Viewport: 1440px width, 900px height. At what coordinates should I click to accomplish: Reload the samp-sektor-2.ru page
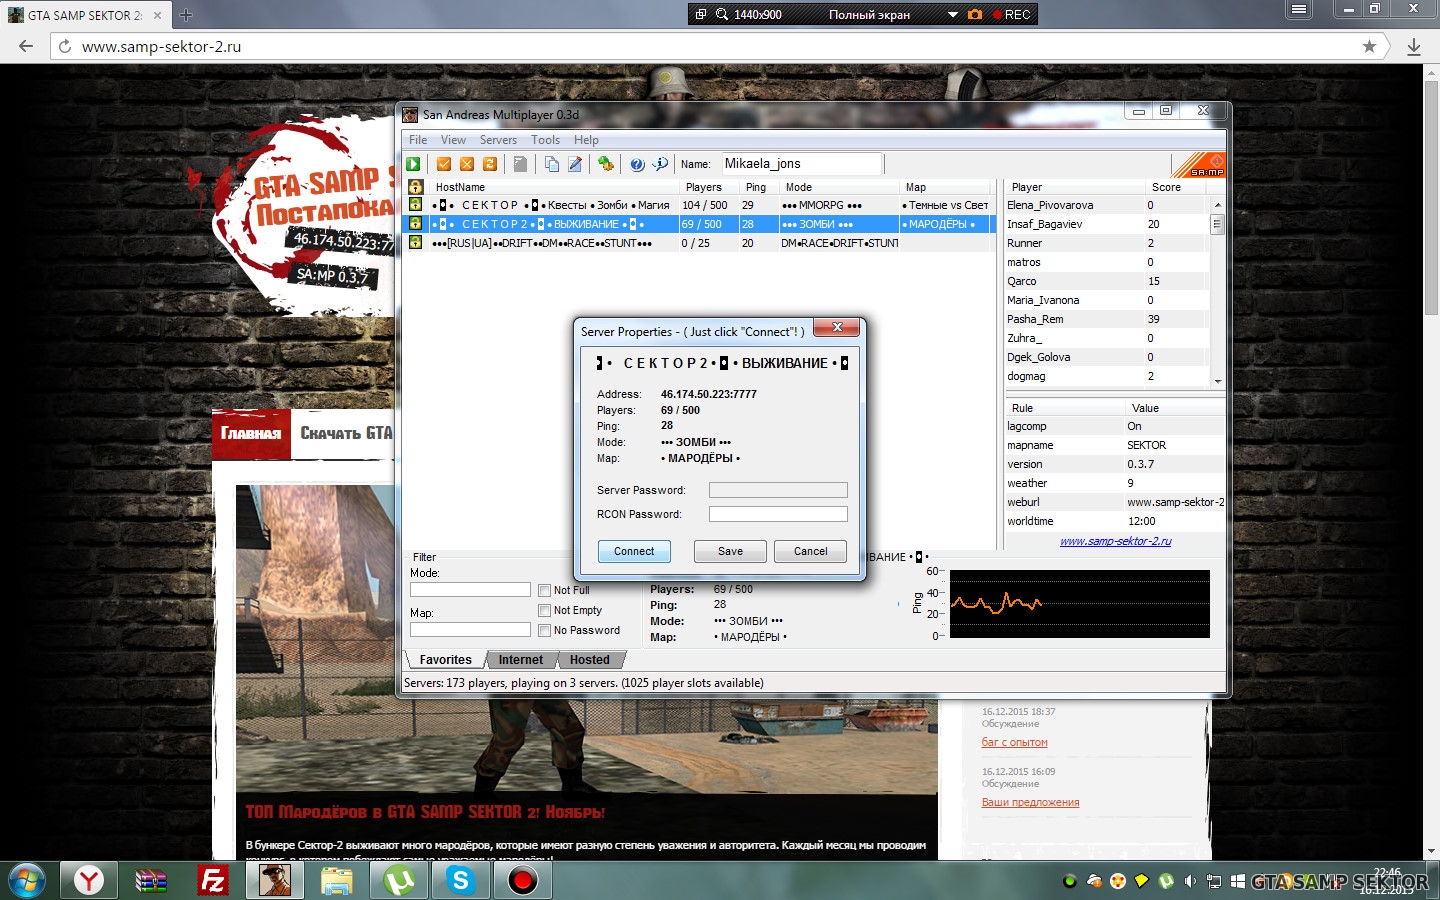point(65,46)
